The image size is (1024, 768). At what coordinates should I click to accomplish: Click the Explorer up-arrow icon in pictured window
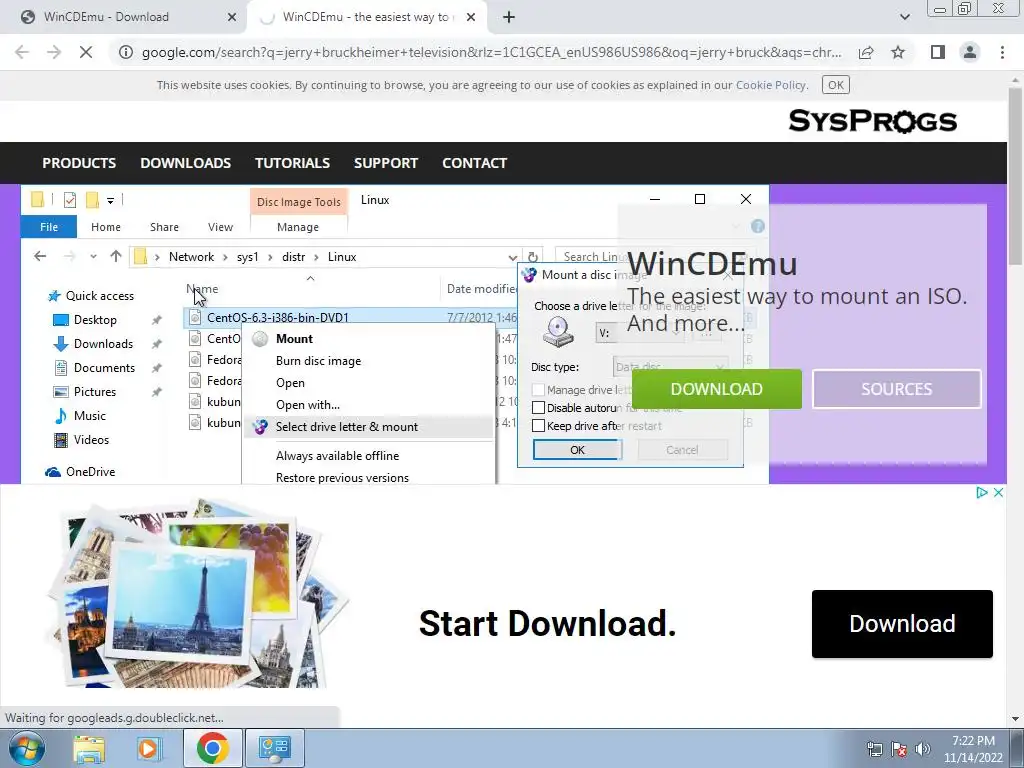[116, 257]
